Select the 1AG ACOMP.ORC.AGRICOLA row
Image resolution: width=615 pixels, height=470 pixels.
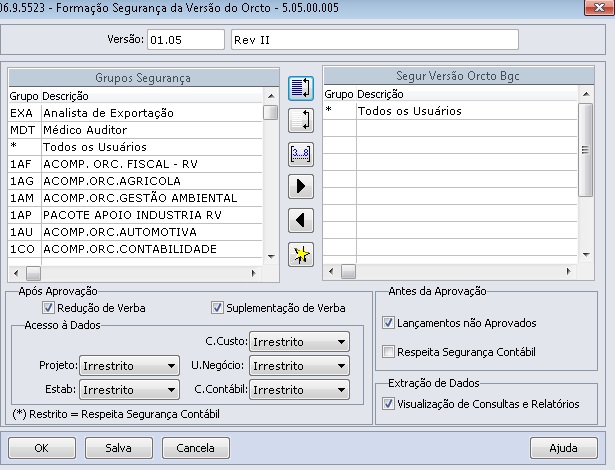click(135, 181)
